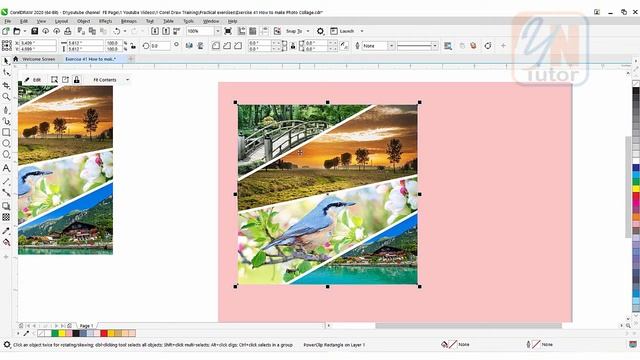The image size is (640, 360).
Task: Open the Effects menu
Action: [x=105, y=21]
